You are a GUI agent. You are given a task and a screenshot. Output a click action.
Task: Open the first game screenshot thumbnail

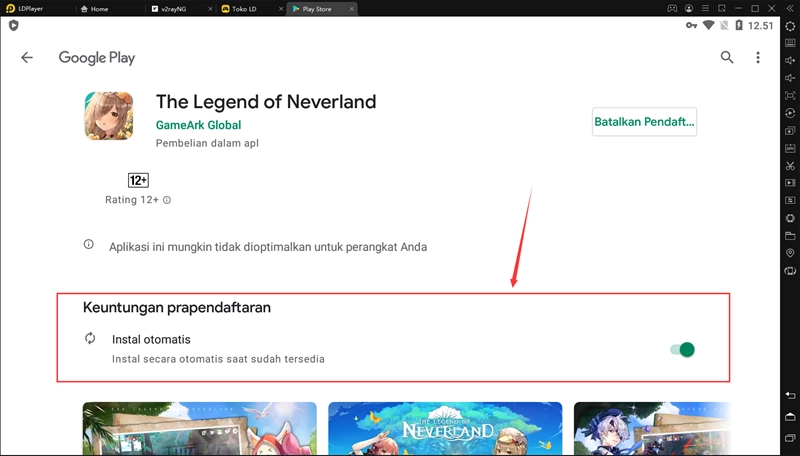coord(199,428)
